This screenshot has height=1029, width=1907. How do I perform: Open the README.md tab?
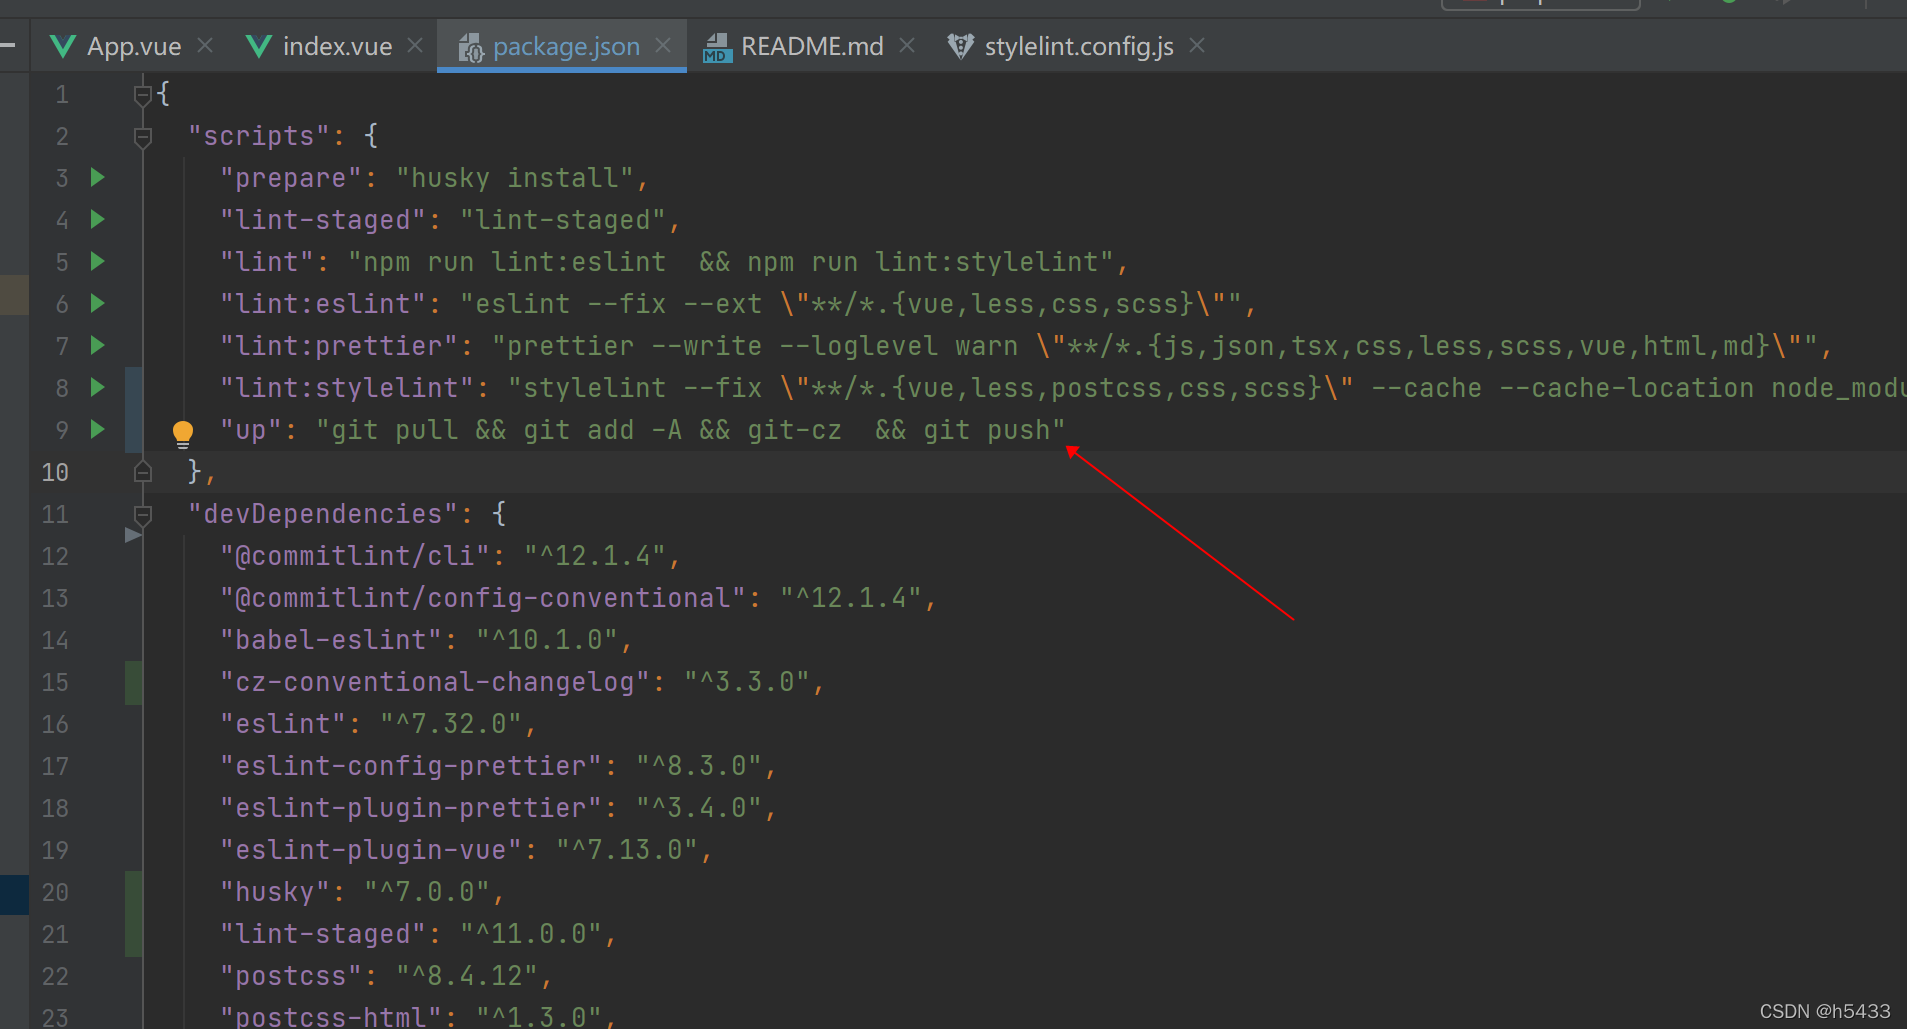point(812,47)
